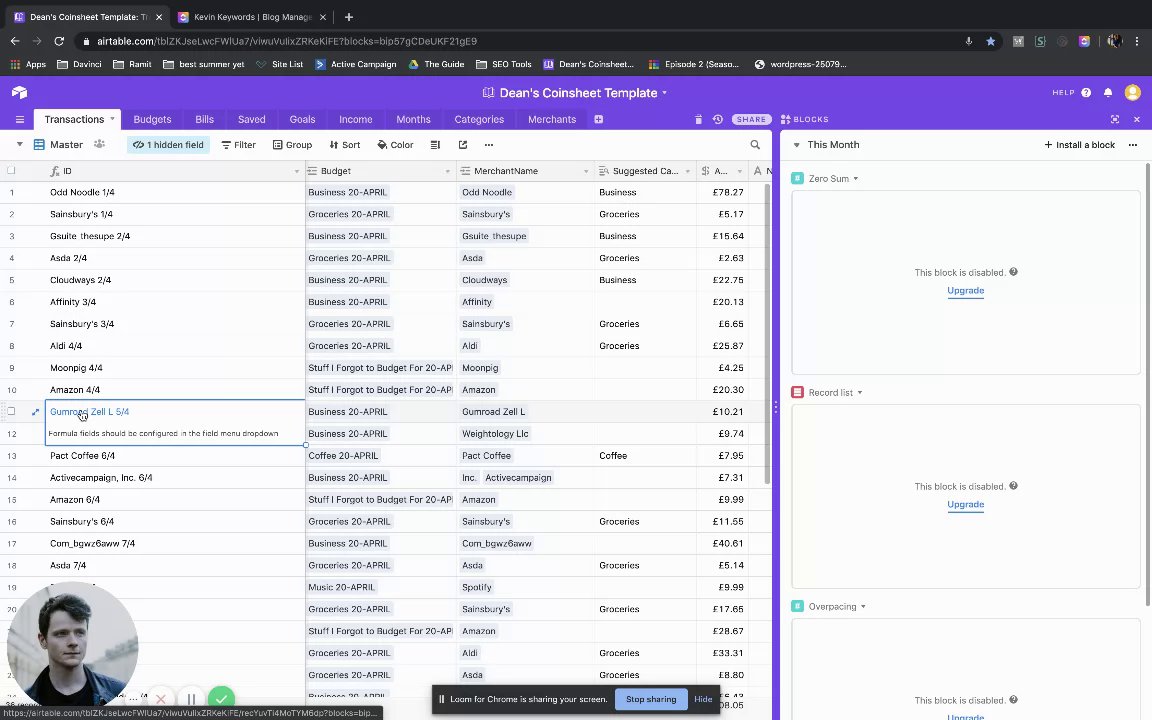
Task: Switch to the Months tab
Action: coord(413,119)
